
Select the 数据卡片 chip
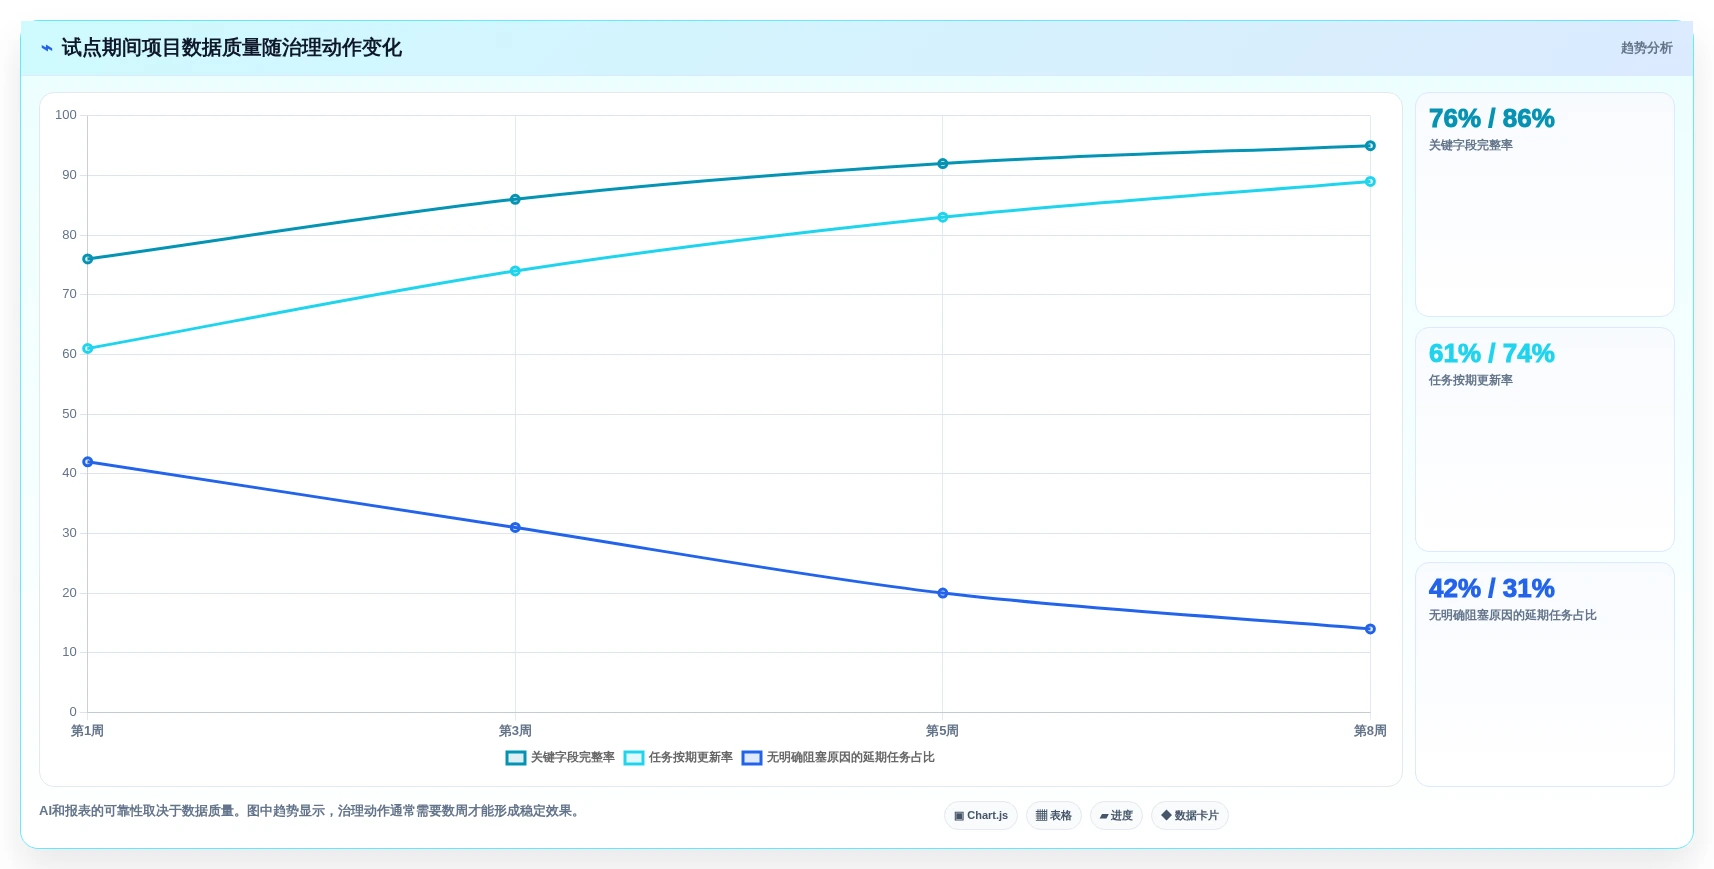(1190, 816)
